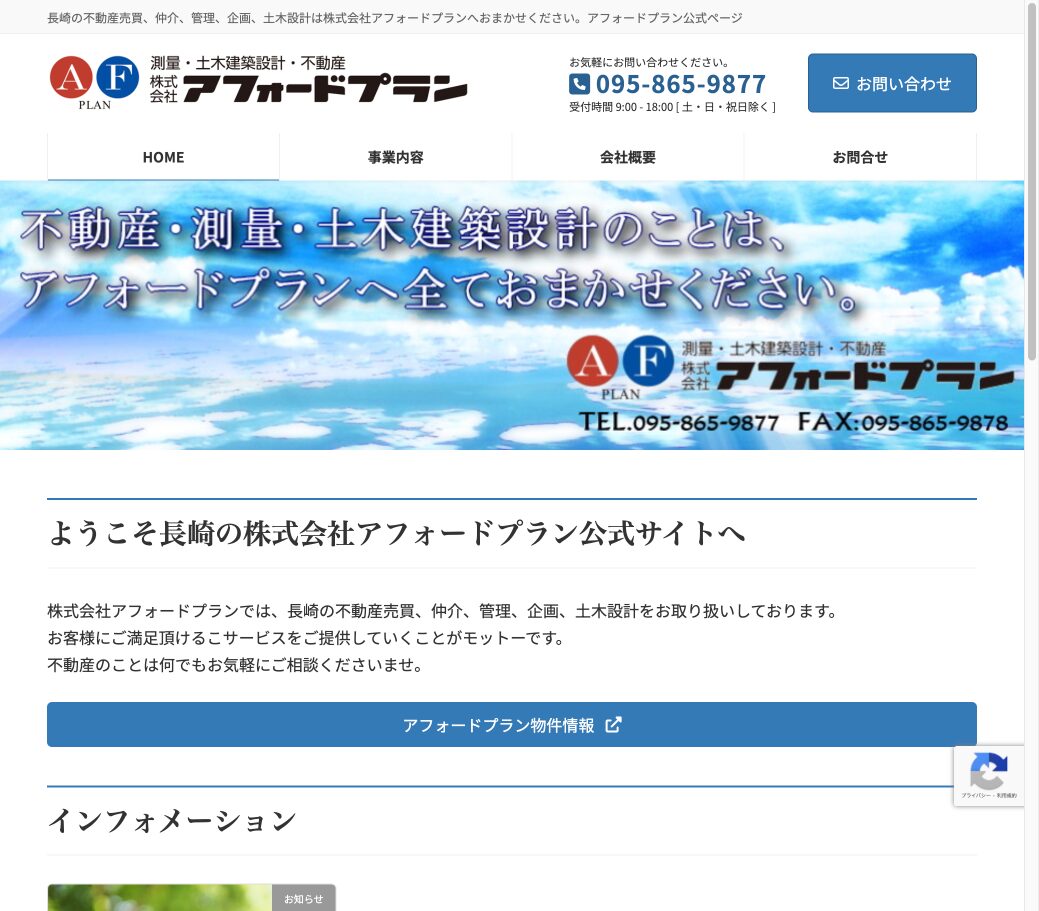Click the line 不動産のことは何でもお気軽にご相談くださいませ

(235, 665)
